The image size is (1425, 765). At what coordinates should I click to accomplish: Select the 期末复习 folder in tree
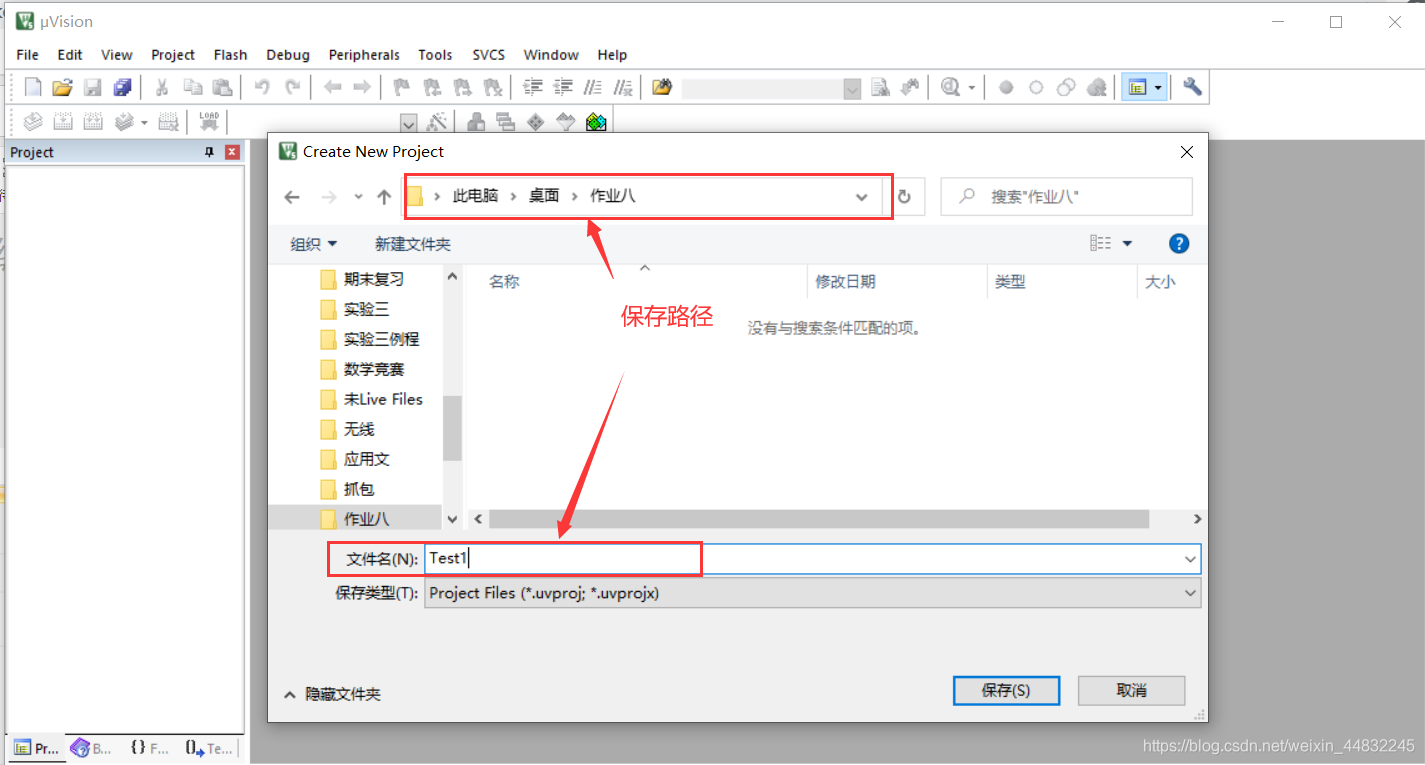tap(374, 279)
